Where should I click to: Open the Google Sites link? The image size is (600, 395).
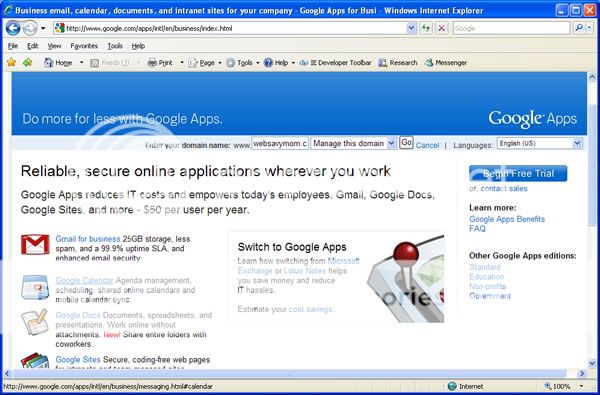pyautogui.click(x=78, y=360)
